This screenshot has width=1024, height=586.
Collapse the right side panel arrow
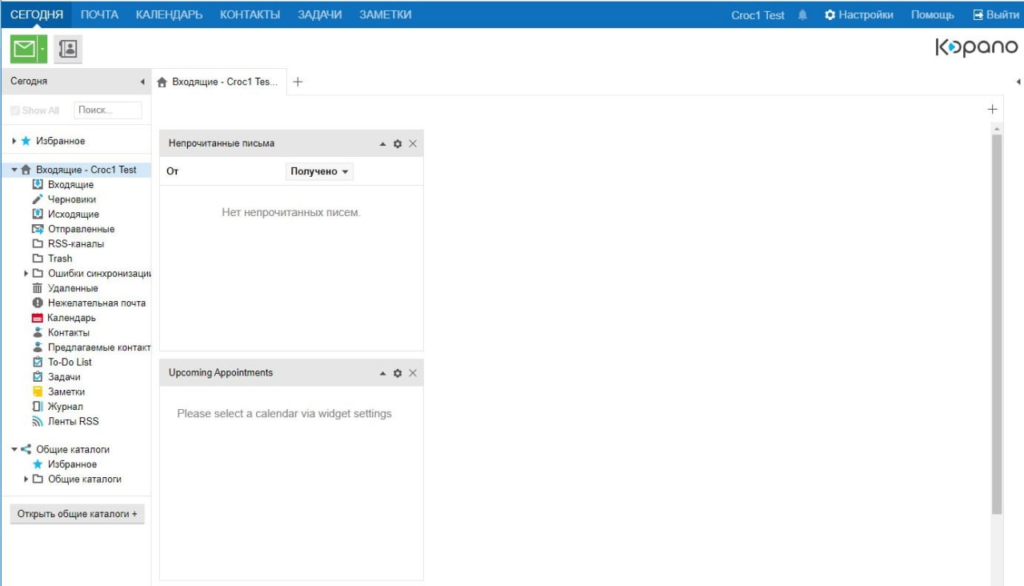(1017, 82)
